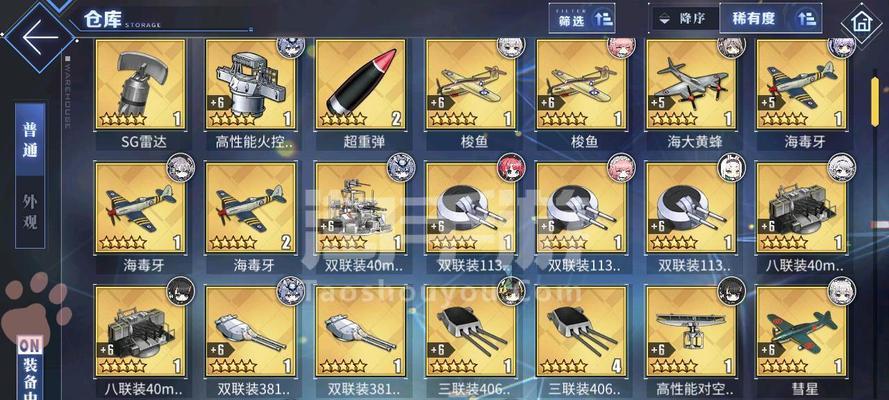
Task: Click the yellow scrollbar thumb
Action: [875, 120]
